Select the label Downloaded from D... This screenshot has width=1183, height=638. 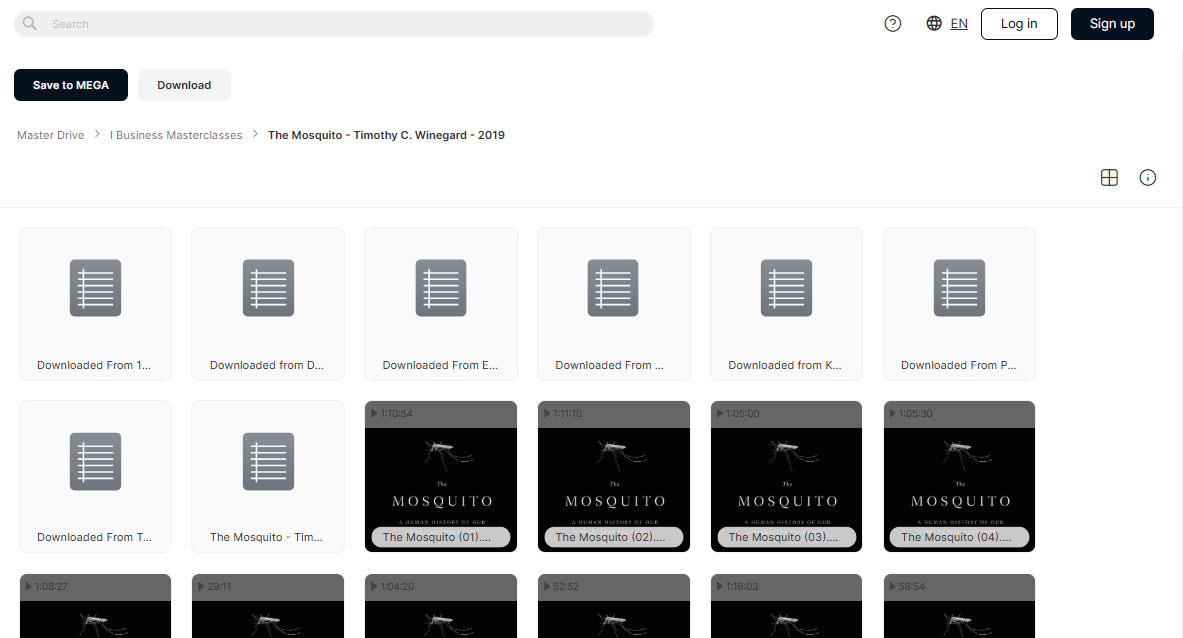(267, 365)
